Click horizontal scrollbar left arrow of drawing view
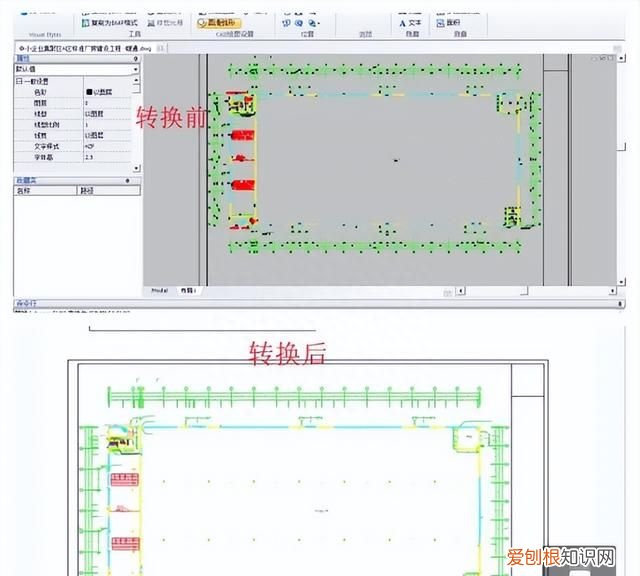640x576 pixels. pyautogui.click(x=461, y=291)
